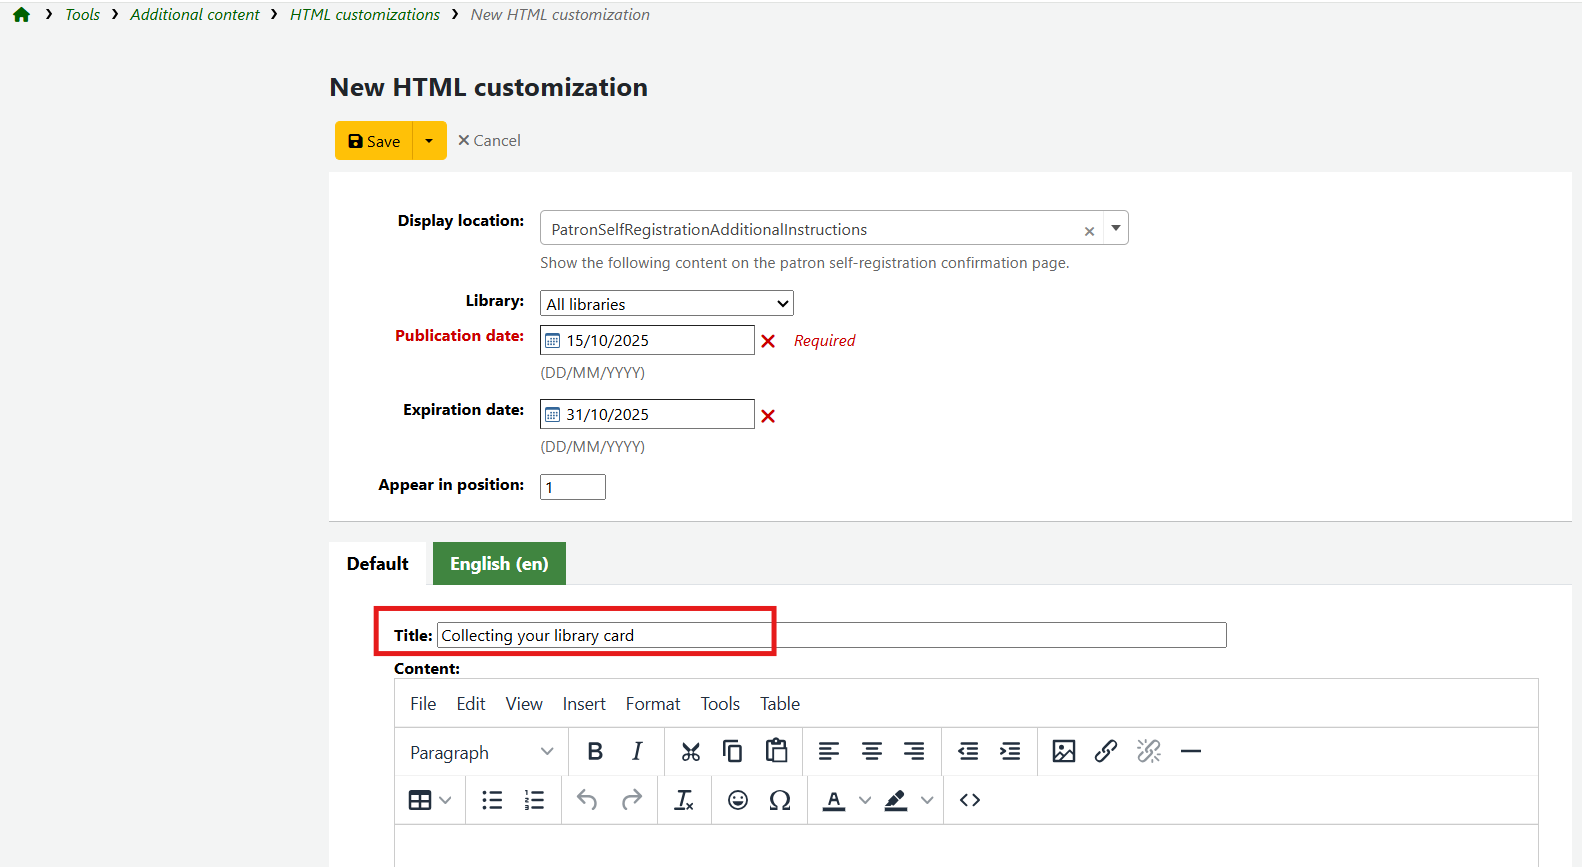This screenshot has height=867, width=1582.
Task: Open the text color picker arrow
Action: pos(865,800)
